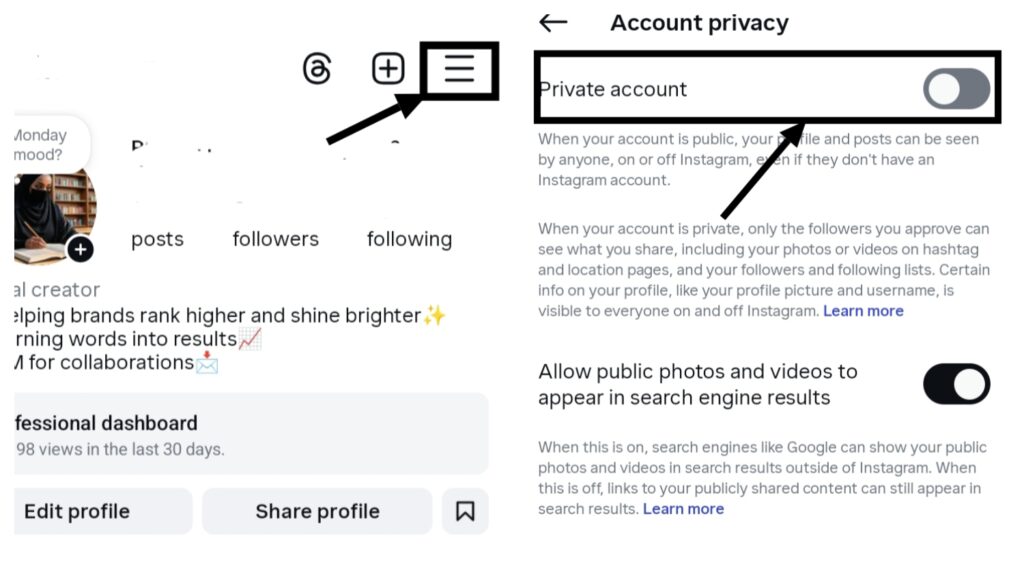Open Learn more link about private accounts
Viewport: 1024px width, 575px height.
(863, 311)
